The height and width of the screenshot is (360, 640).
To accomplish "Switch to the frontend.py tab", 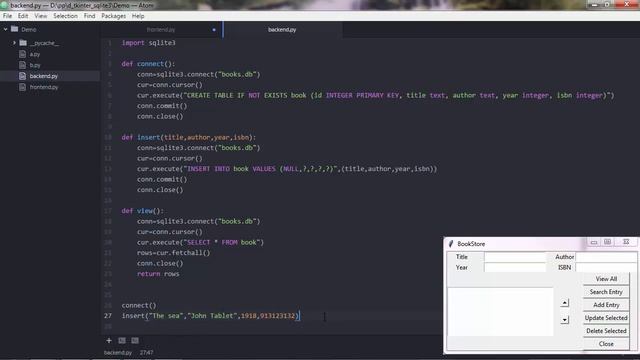I will tap(161, 30).
